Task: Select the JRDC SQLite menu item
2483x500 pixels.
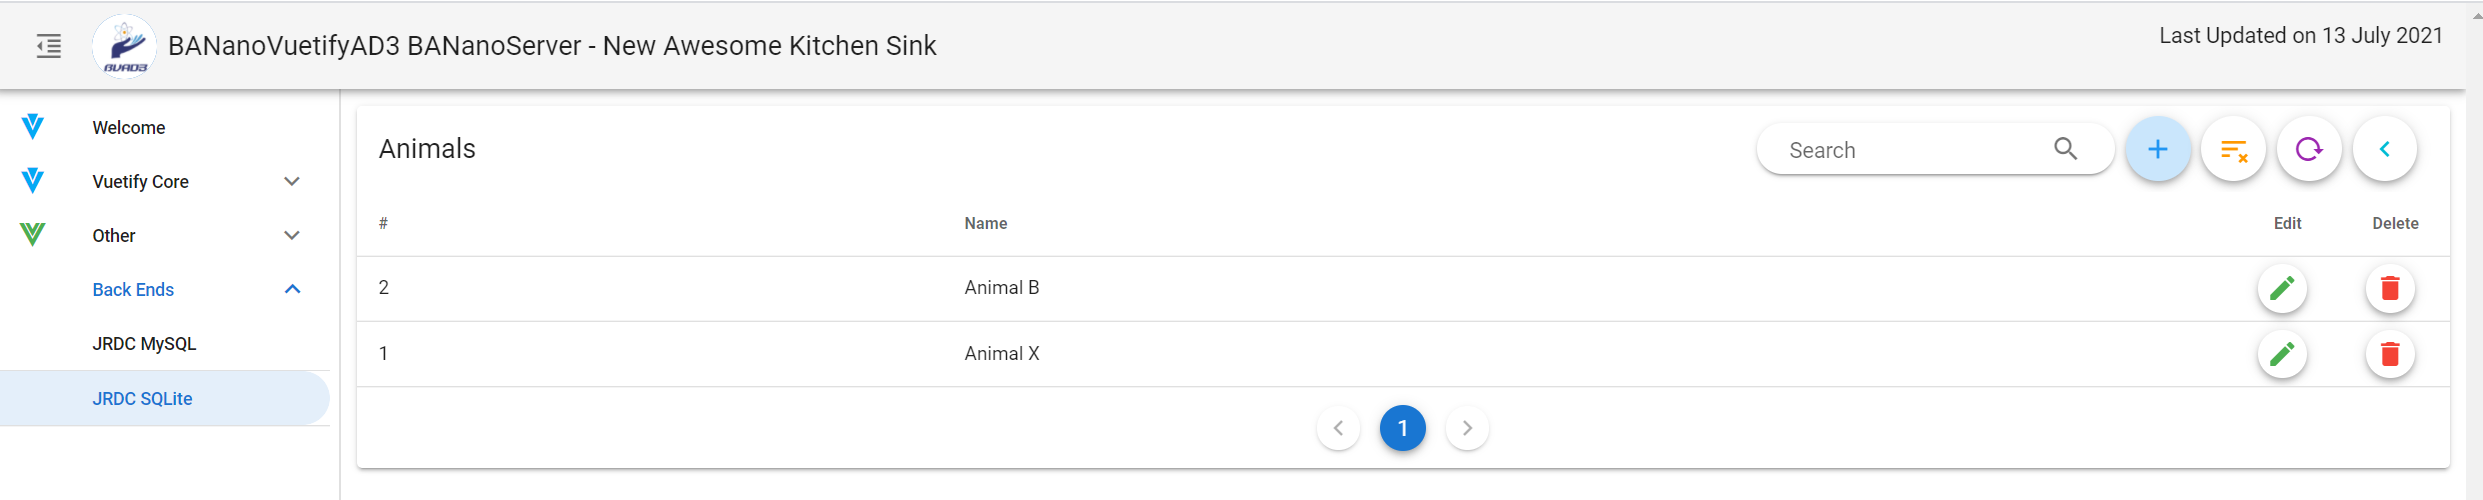Action: pyautogui.click(x=165, y=399)
